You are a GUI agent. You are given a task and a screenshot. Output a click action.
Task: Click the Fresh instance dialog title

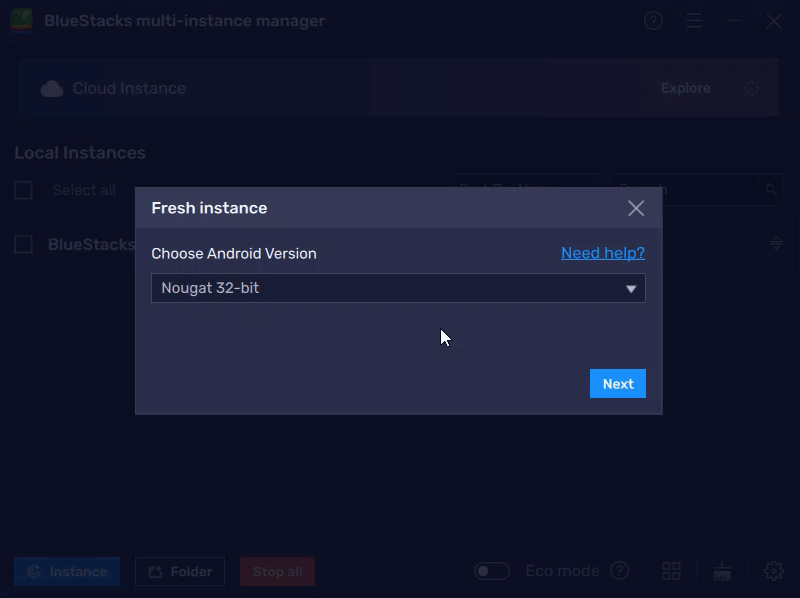pos(209,208)
